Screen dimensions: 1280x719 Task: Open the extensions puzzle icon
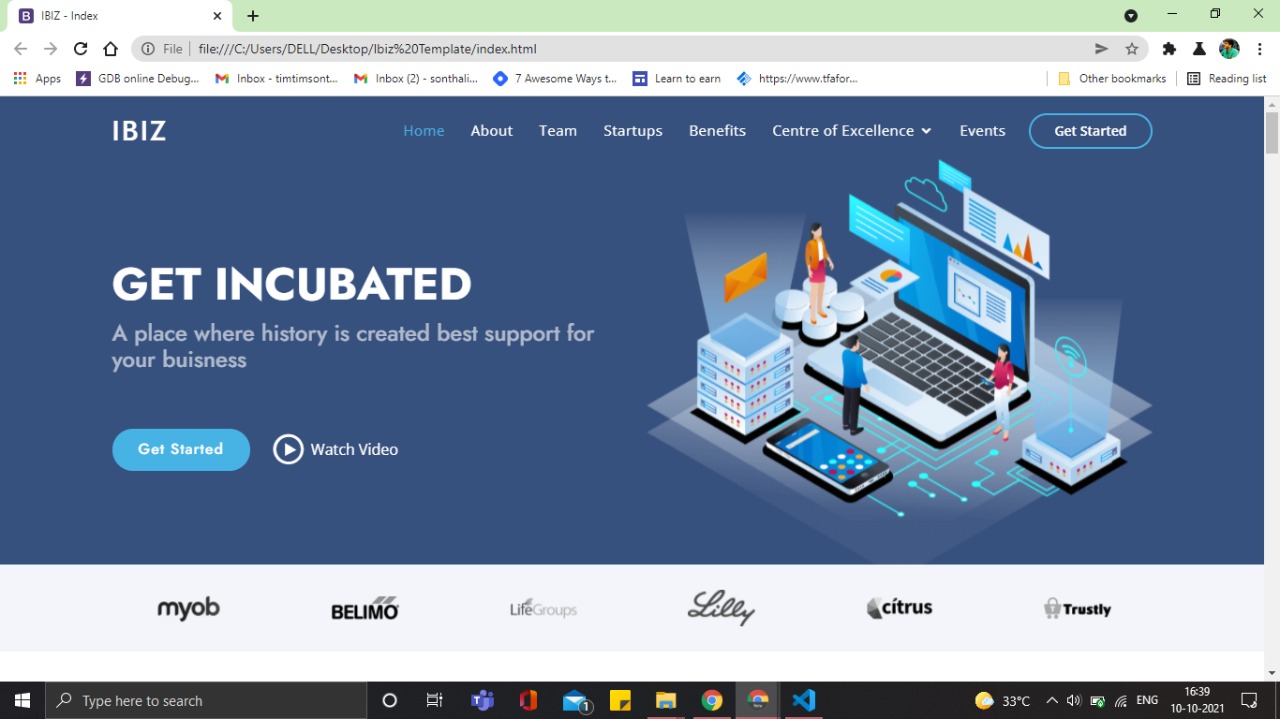coord(1169,48)
